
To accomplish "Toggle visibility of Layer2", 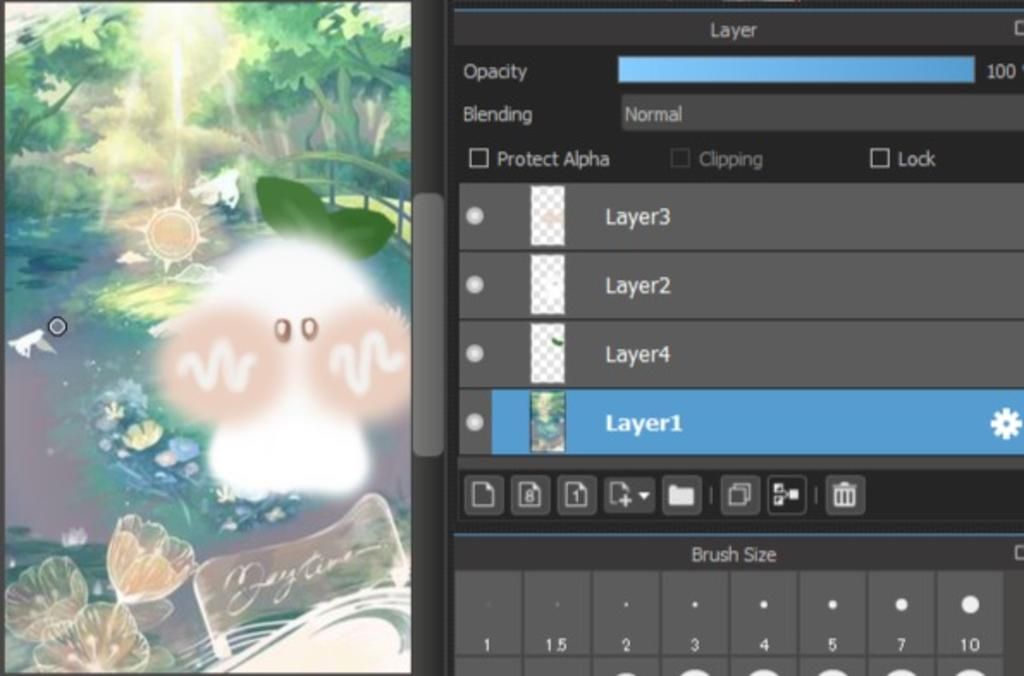I will [x=475, y=285].
